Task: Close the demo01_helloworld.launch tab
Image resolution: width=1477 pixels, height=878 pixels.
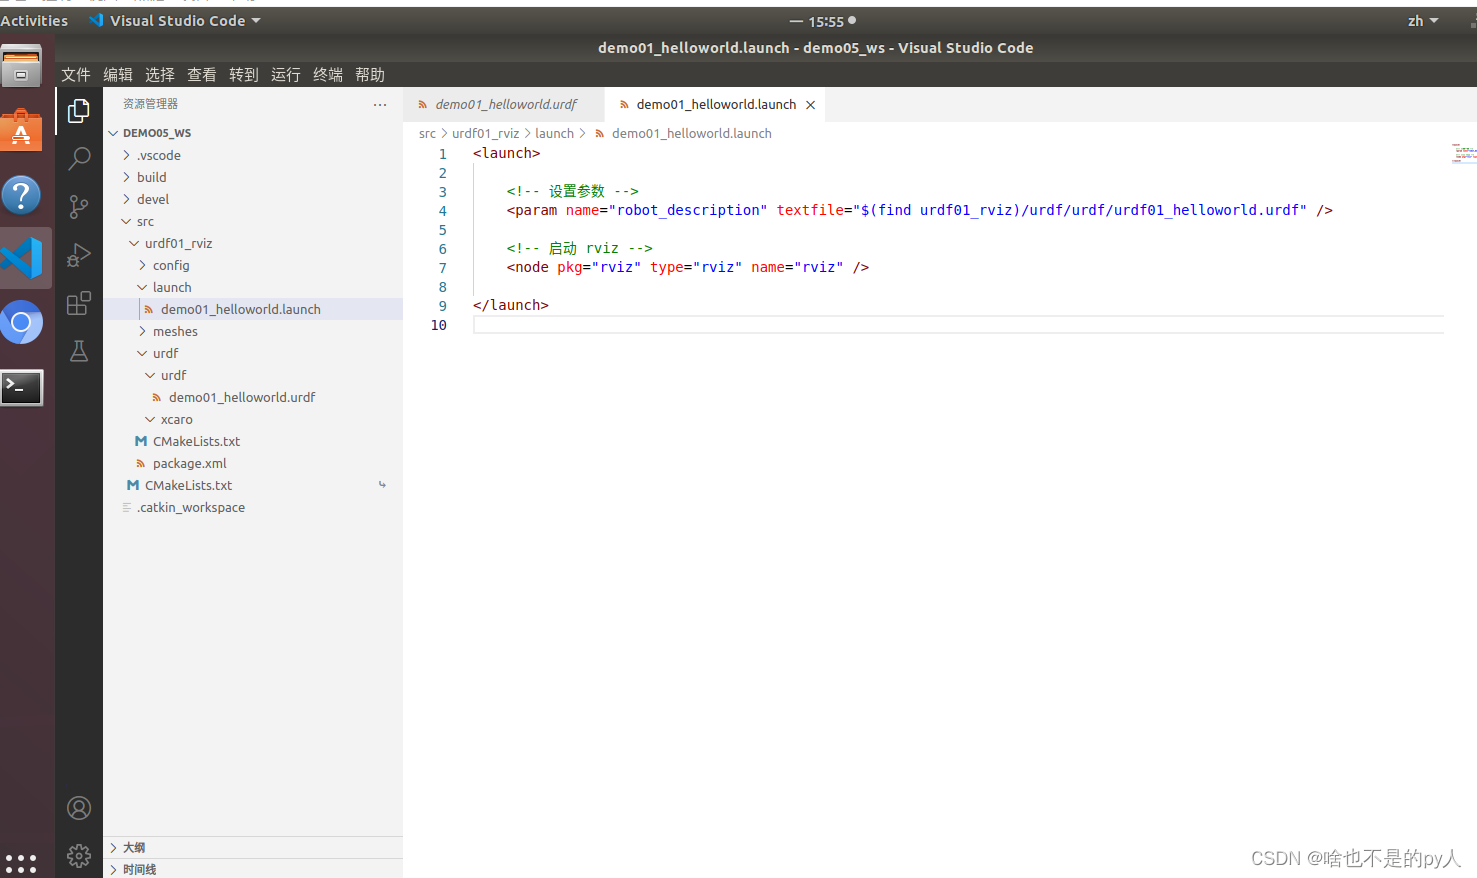Action: click(811, 105)
